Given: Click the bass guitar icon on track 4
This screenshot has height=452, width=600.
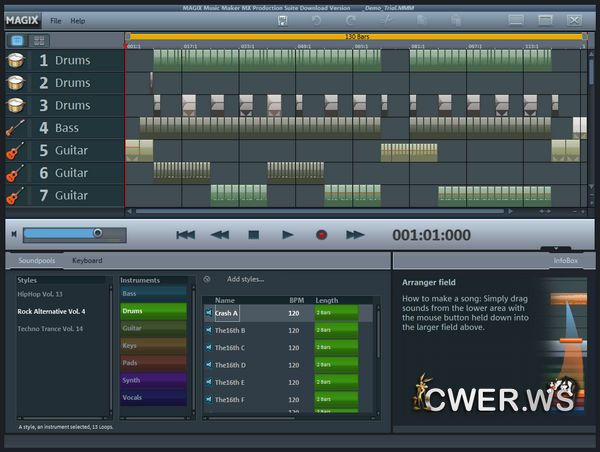Looking at the screenshot, I should tap(16, 128).
